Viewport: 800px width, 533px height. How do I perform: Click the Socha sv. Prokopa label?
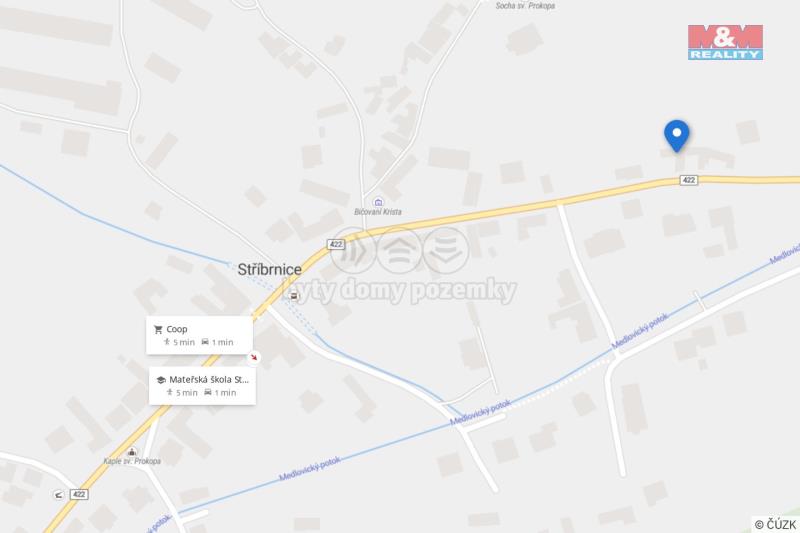coord(525,6)
